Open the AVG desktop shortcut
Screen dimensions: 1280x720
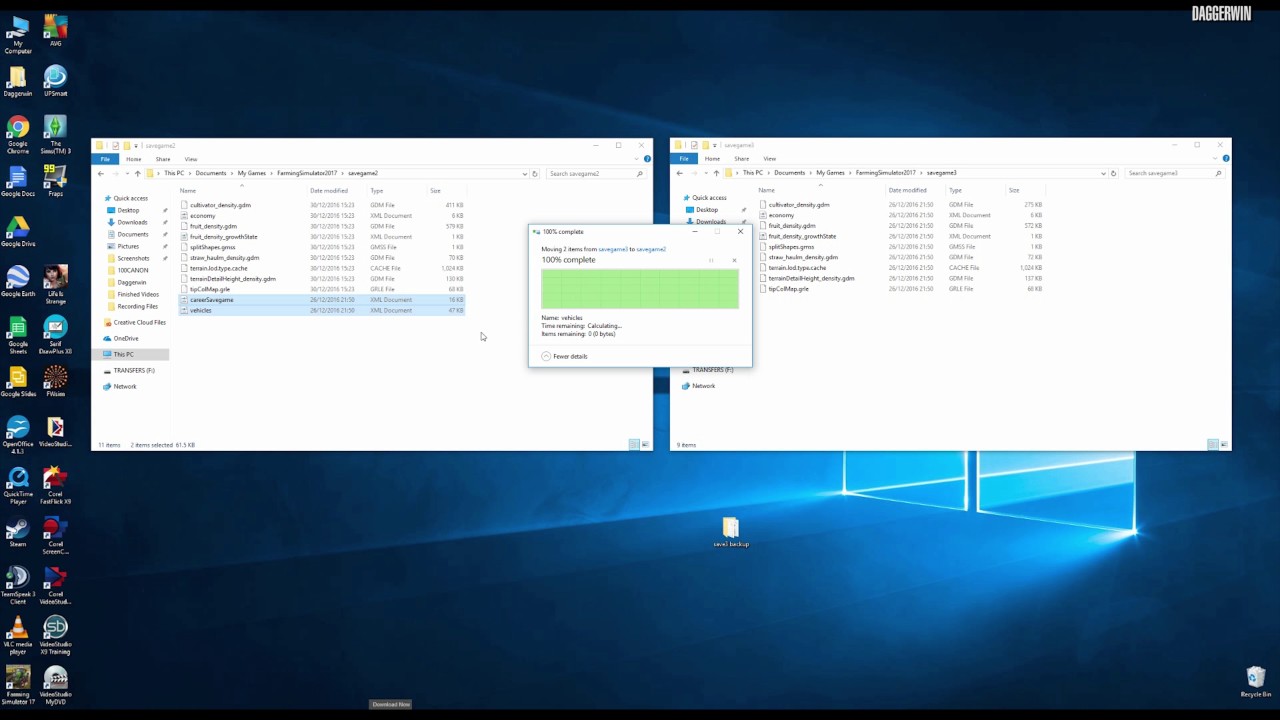coord(55,31)
